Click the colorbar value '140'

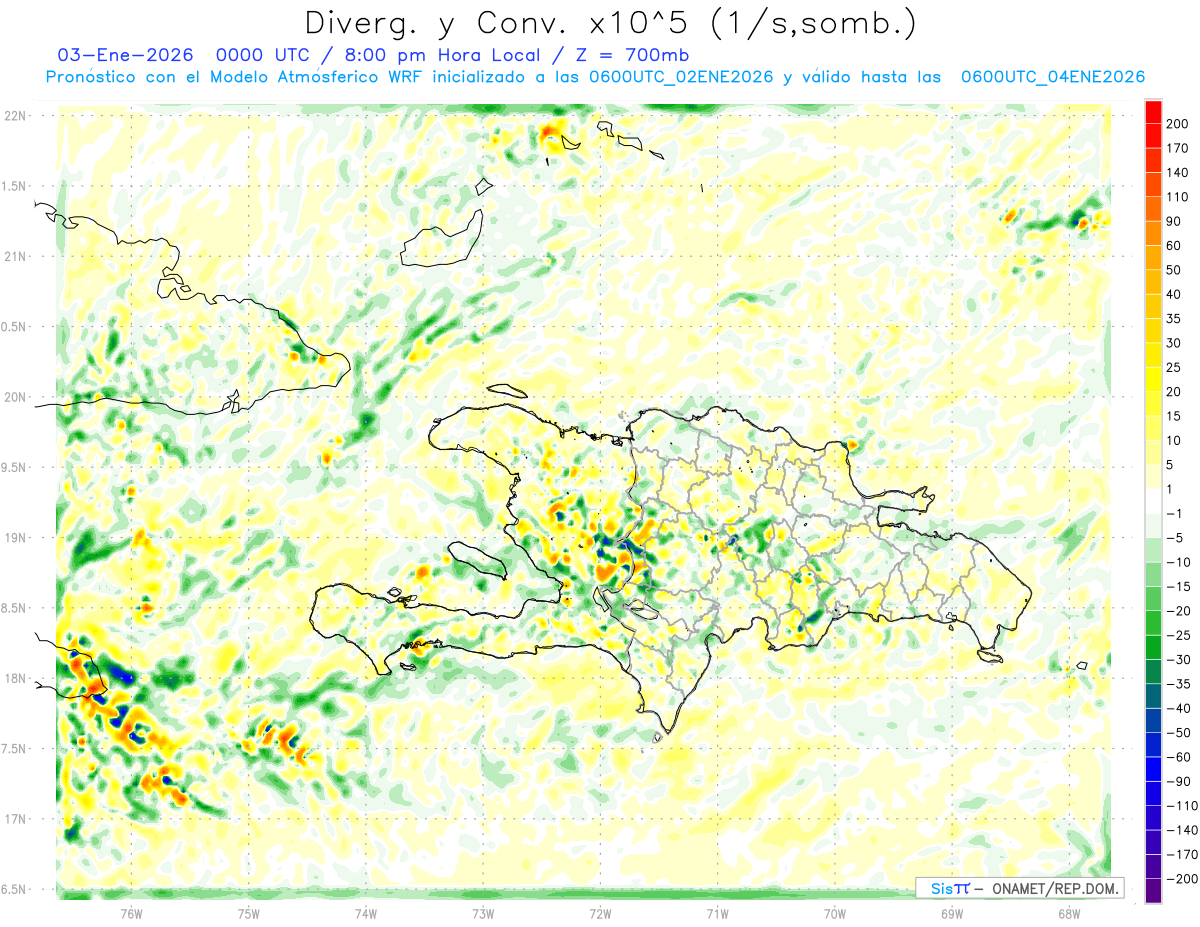pos(1176,173)
